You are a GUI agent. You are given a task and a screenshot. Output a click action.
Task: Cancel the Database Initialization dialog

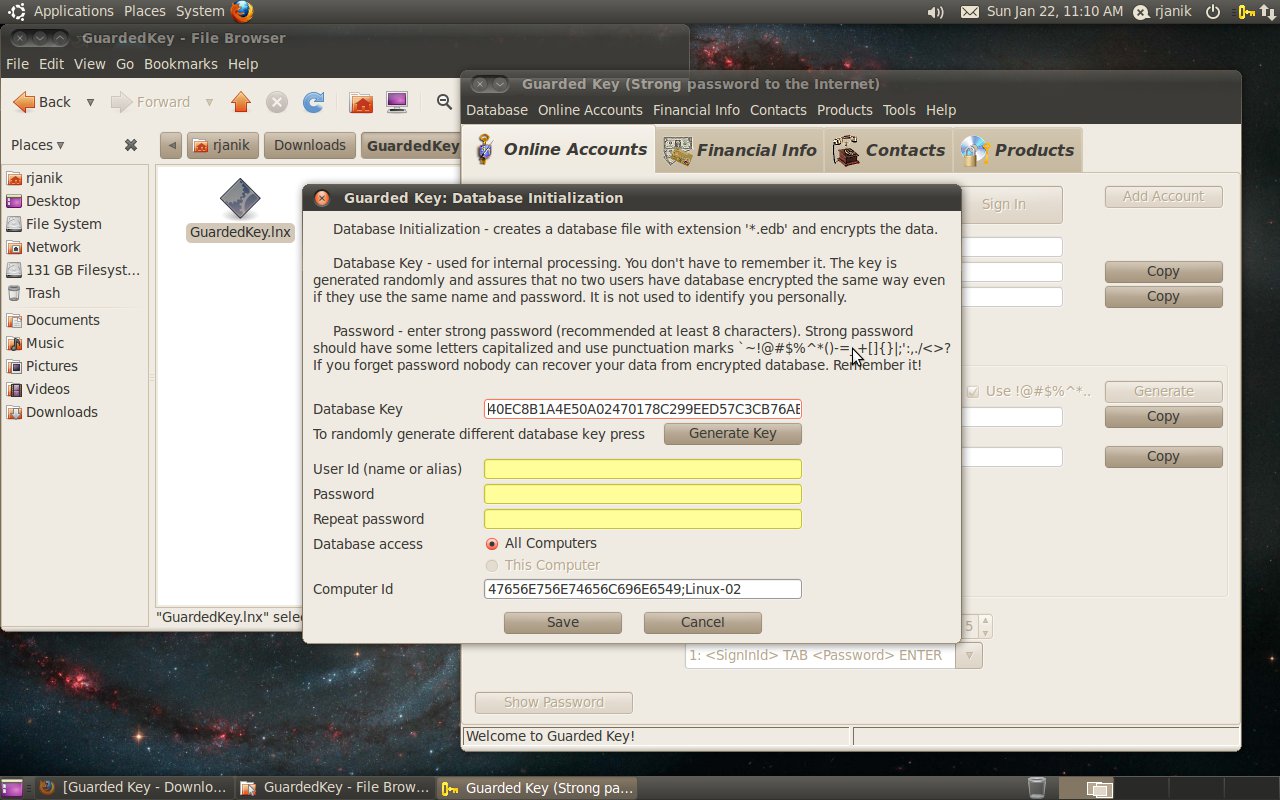[703, 622]
